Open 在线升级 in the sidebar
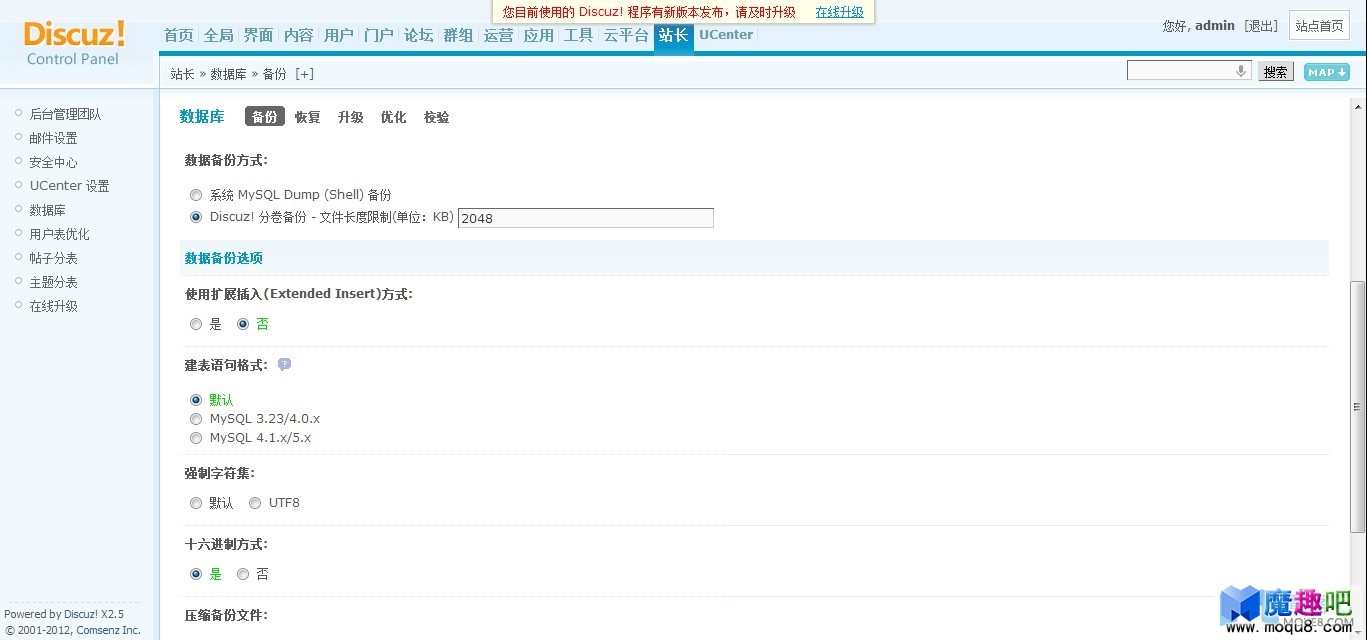 click(x=53, y=306)
